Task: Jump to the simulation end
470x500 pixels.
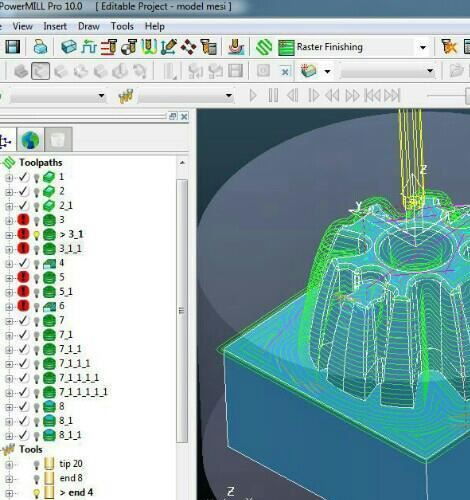Action: click(x=392, y=96)
